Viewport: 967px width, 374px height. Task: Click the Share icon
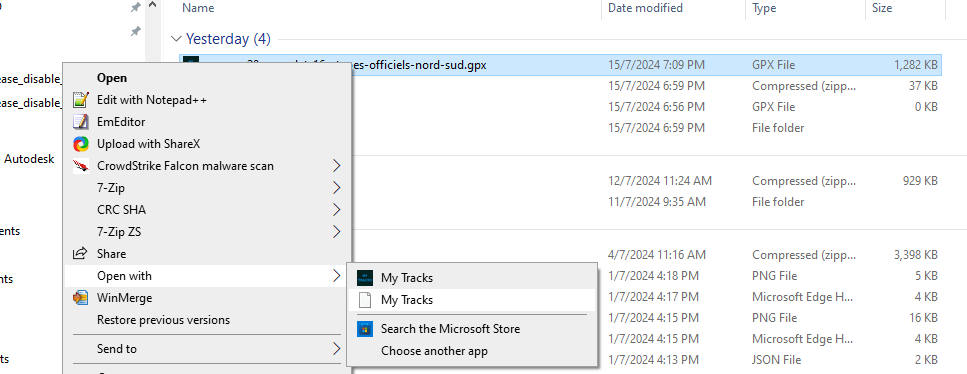[81, 254]
